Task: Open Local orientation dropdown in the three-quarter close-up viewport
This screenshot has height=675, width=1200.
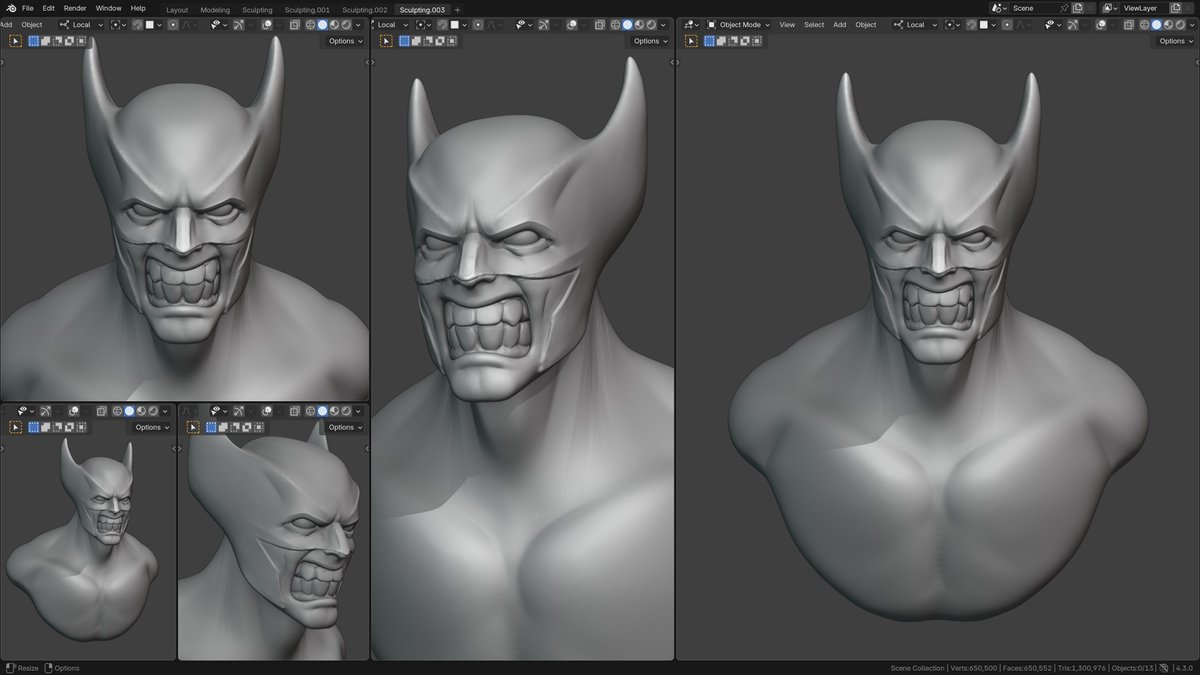Action: click(391, 25)
